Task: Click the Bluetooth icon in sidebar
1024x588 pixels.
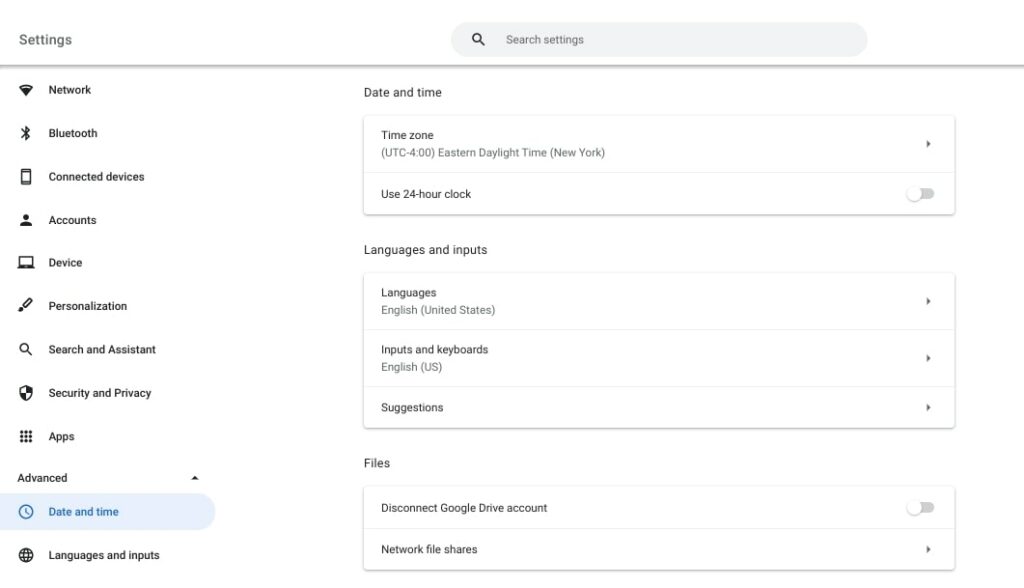Action: [26, 133]
